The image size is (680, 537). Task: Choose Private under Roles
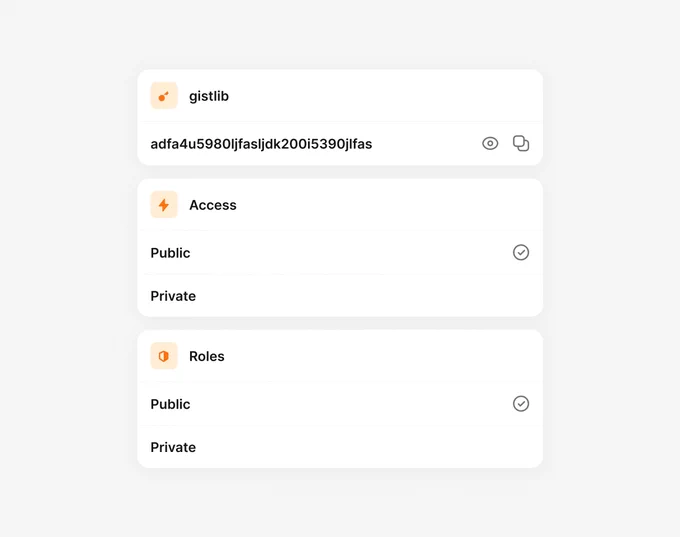click(340, 447)
